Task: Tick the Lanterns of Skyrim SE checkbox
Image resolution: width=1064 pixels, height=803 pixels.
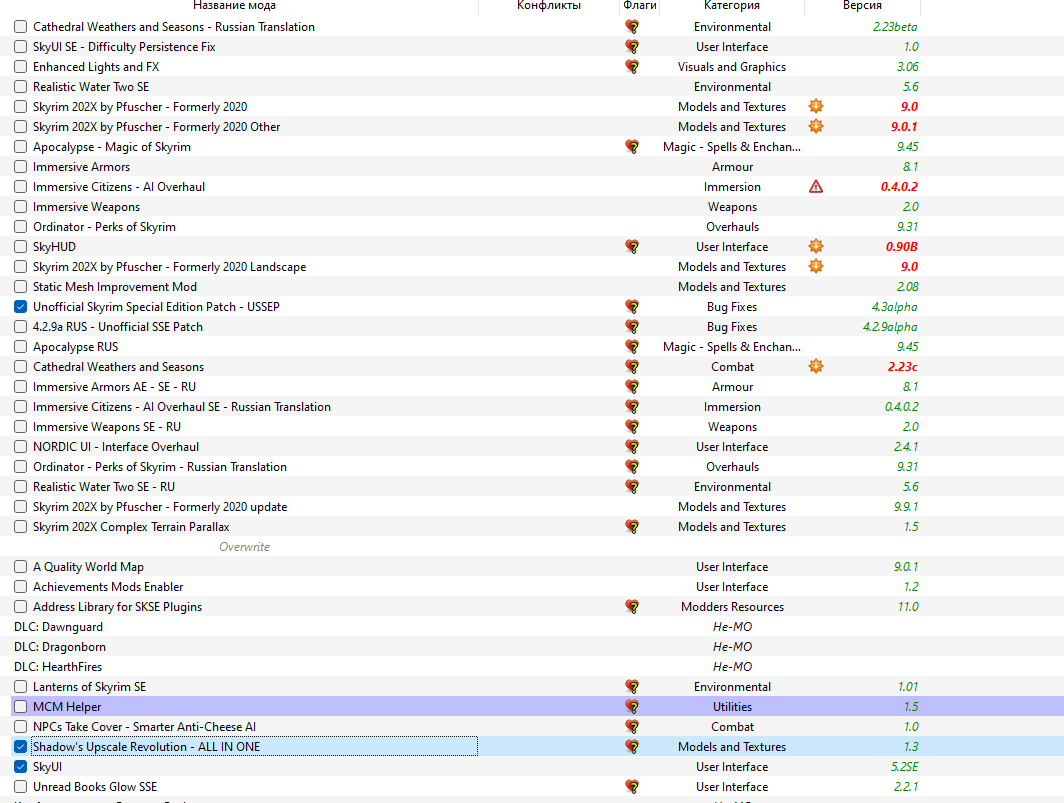Action: tap(20, 687)
